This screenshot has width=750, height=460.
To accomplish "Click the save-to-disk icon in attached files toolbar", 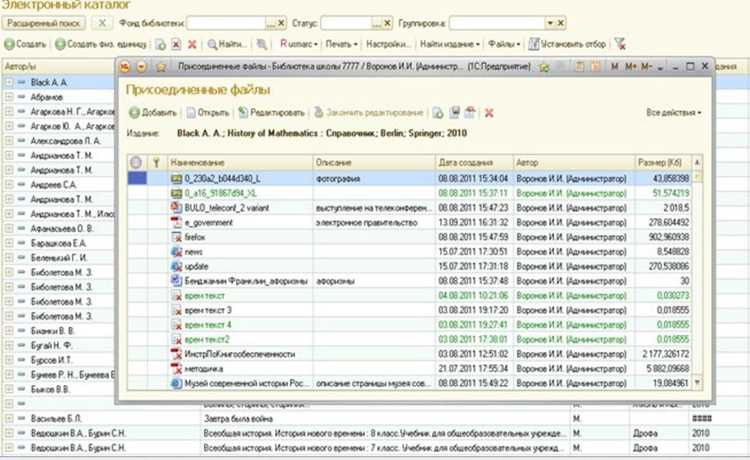I will [x=455, y=112].
